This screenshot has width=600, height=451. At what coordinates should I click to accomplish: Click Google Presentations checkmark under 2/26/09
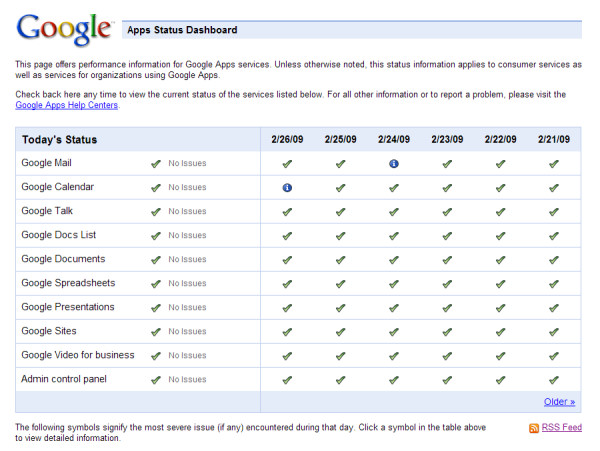click(x=287, y=308)
